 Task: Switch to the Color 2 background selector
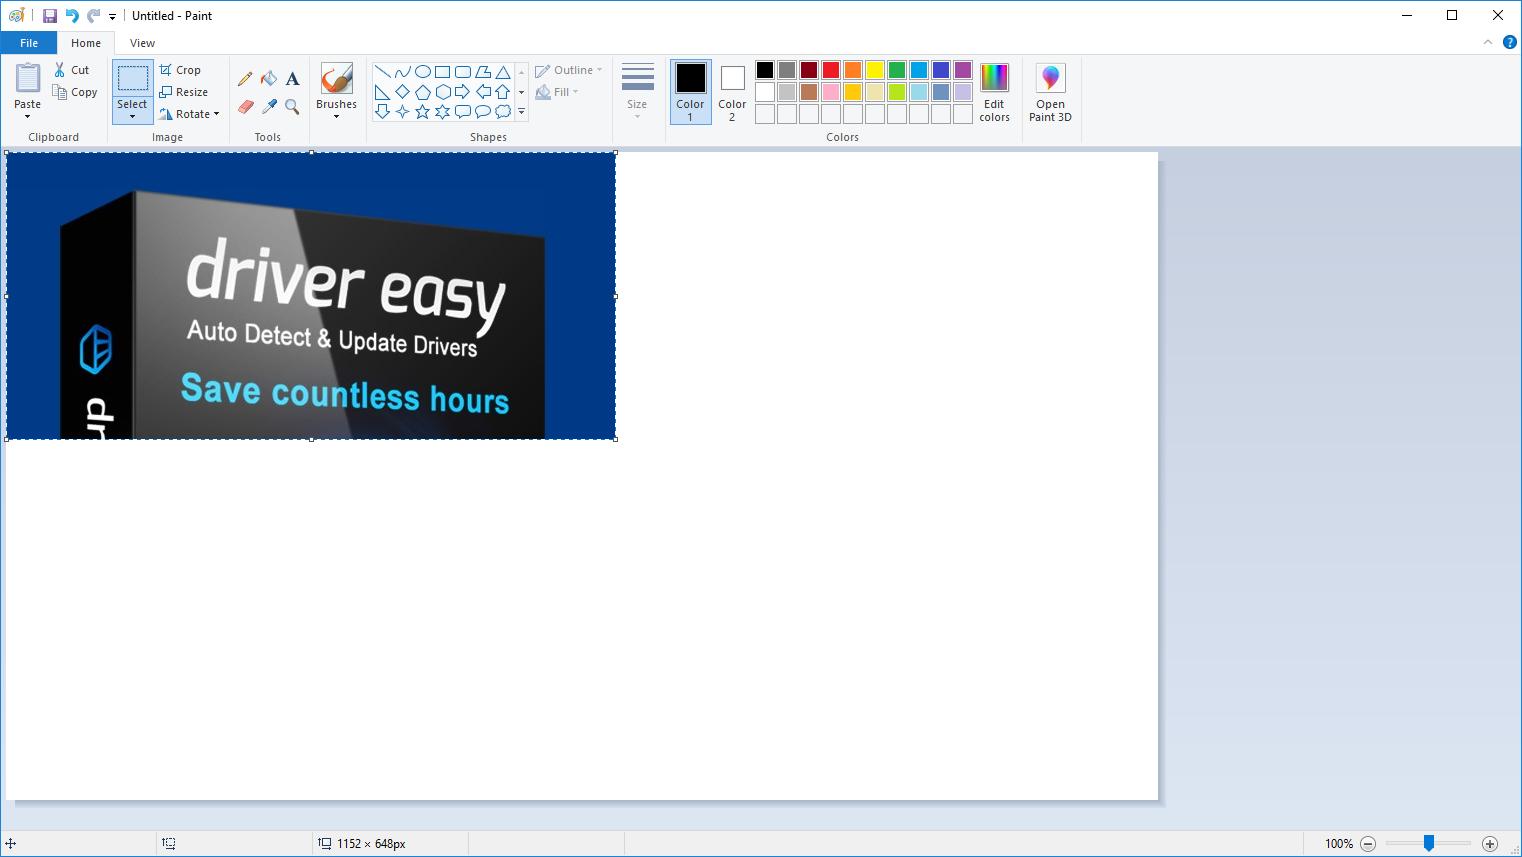(732, 92)
